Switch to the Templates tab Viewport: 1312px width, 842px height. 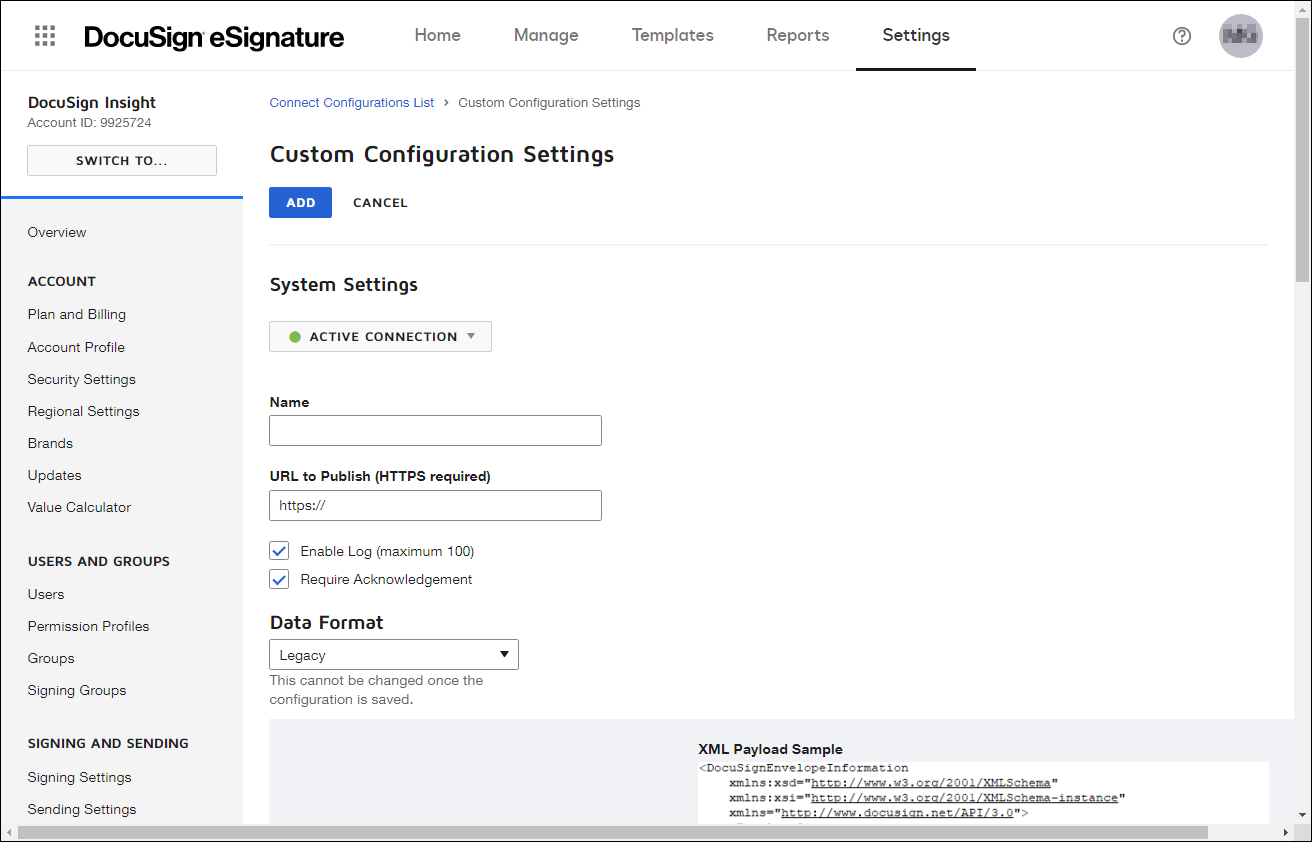tap(673, 35)
